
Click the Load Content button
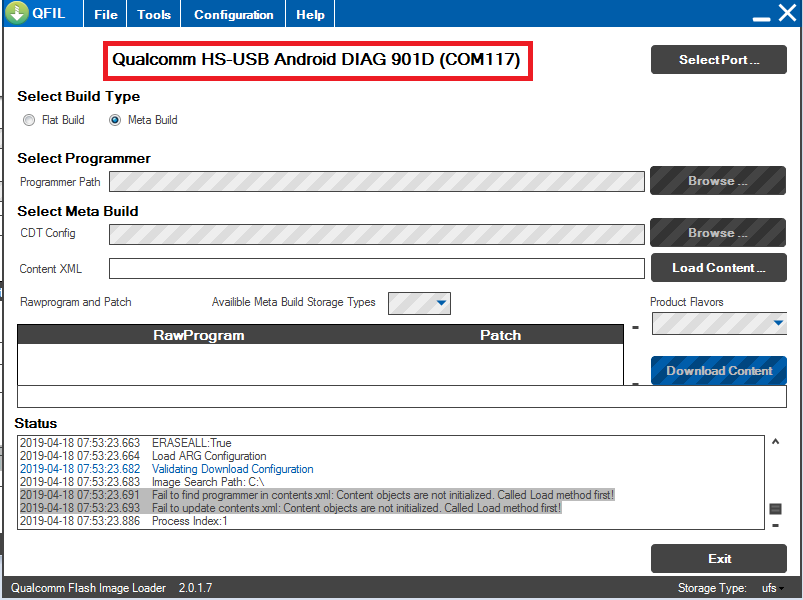click(718, 268)
